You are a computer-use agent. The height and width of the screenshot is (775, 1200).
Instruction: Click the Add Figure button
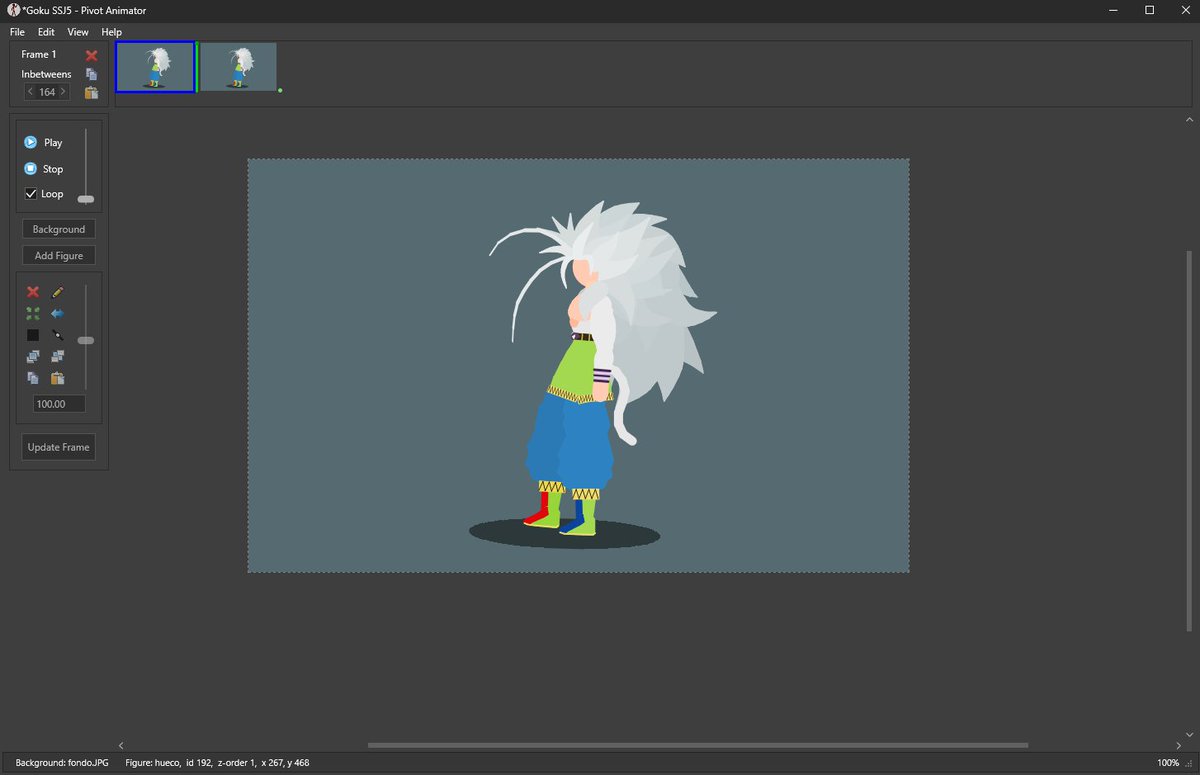[59, 256]
